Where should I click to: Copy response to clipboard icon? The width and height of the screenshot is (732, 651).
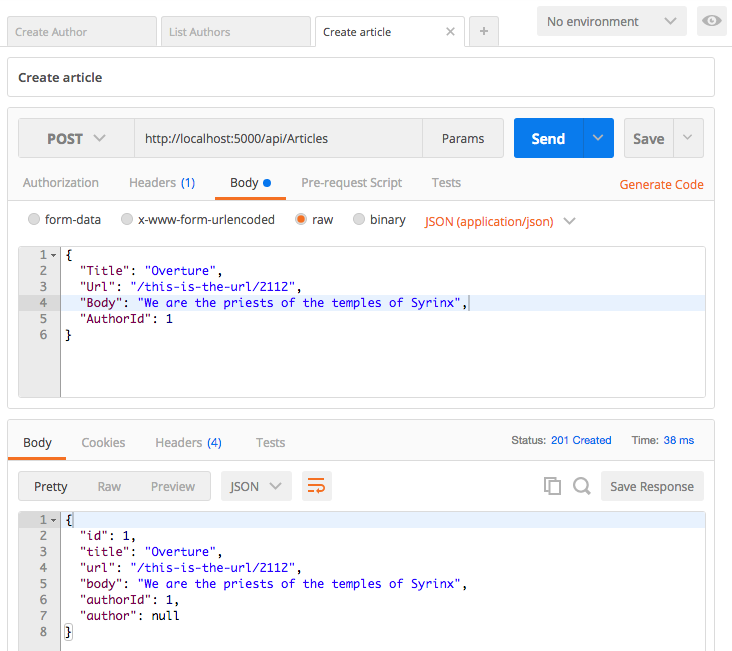(552, 486)
